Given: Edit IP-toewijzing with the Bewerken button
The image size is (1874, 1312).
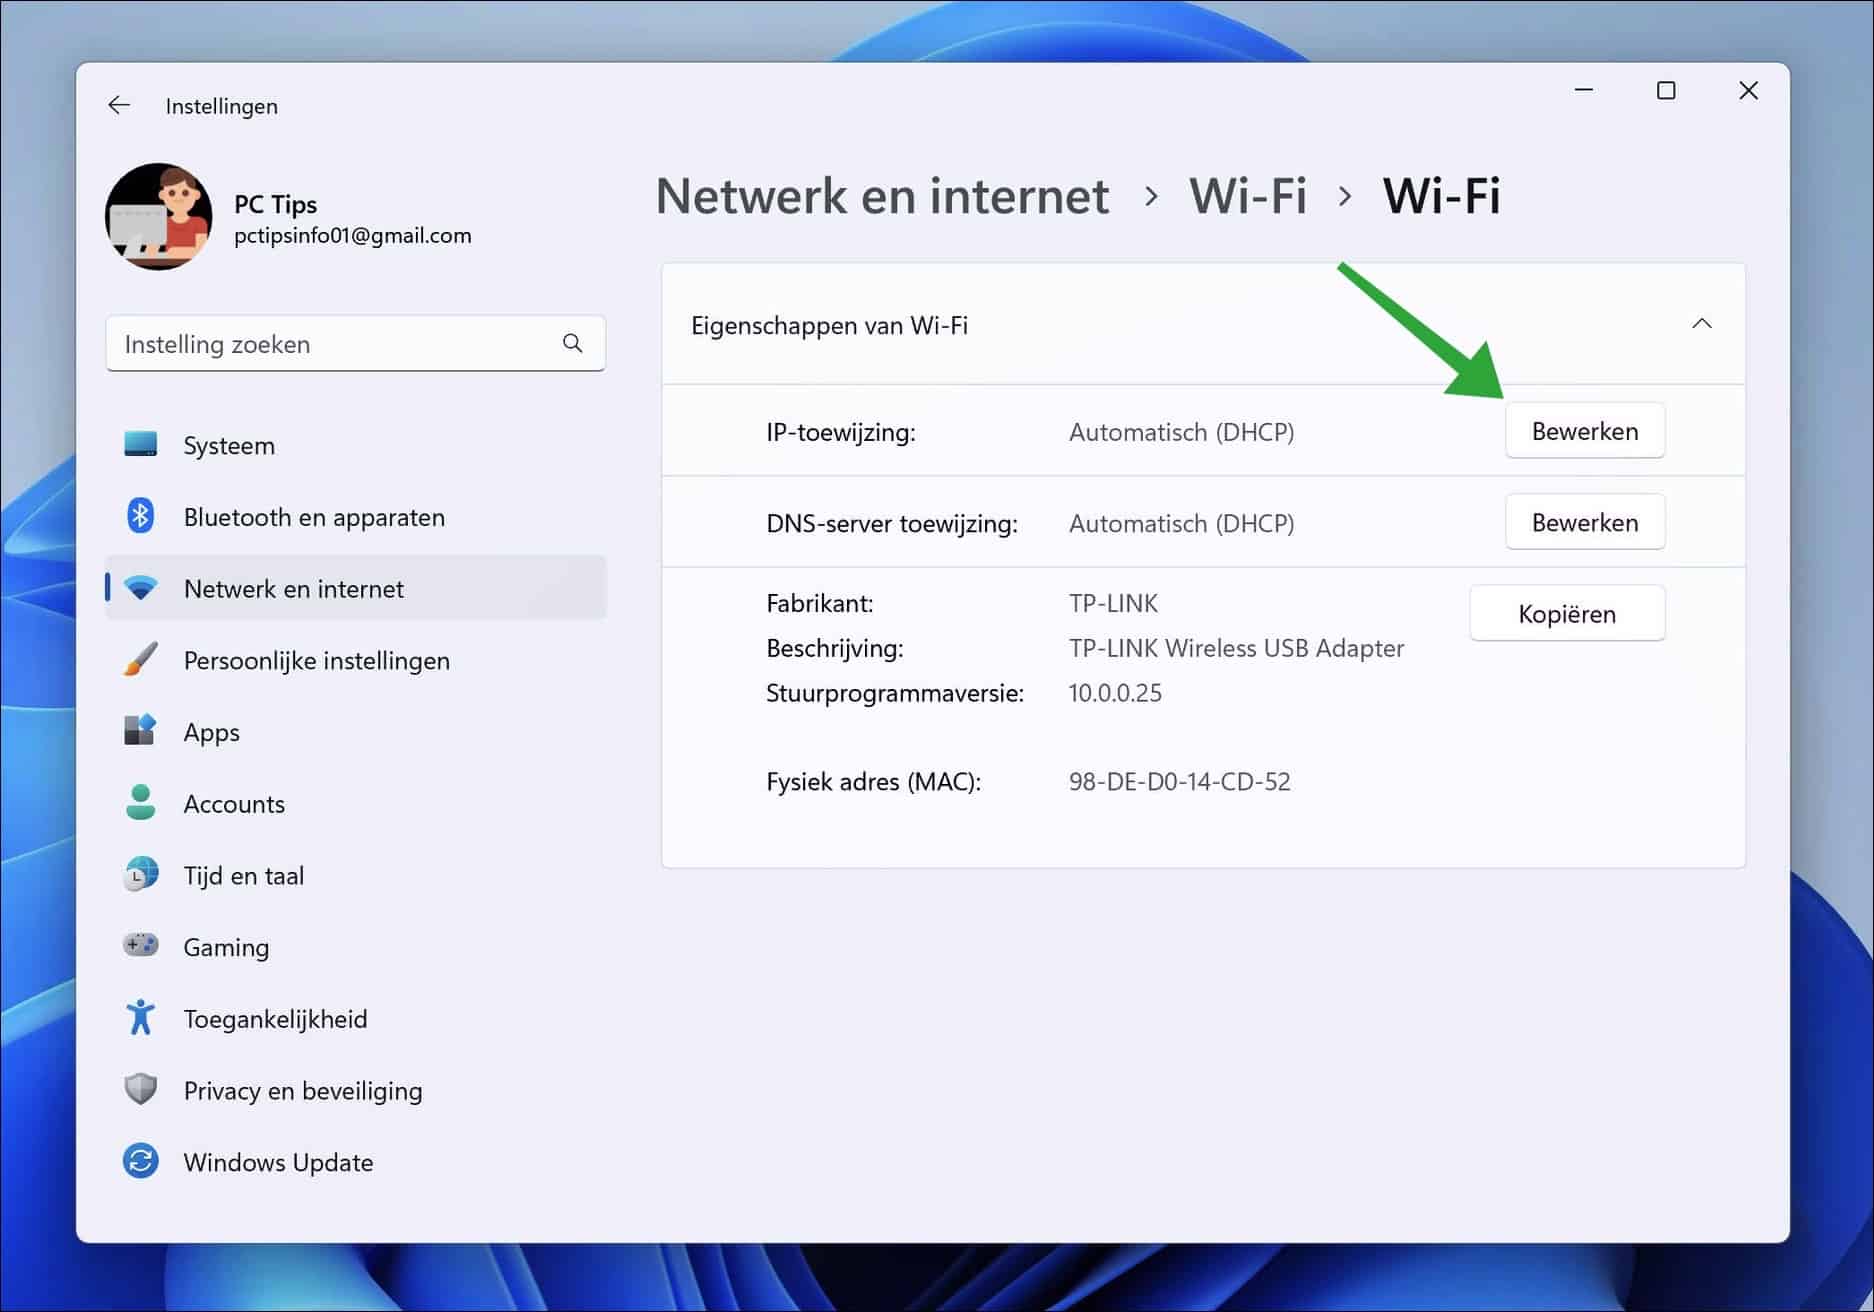Looking at the screenshot, I should (1585, 430).
